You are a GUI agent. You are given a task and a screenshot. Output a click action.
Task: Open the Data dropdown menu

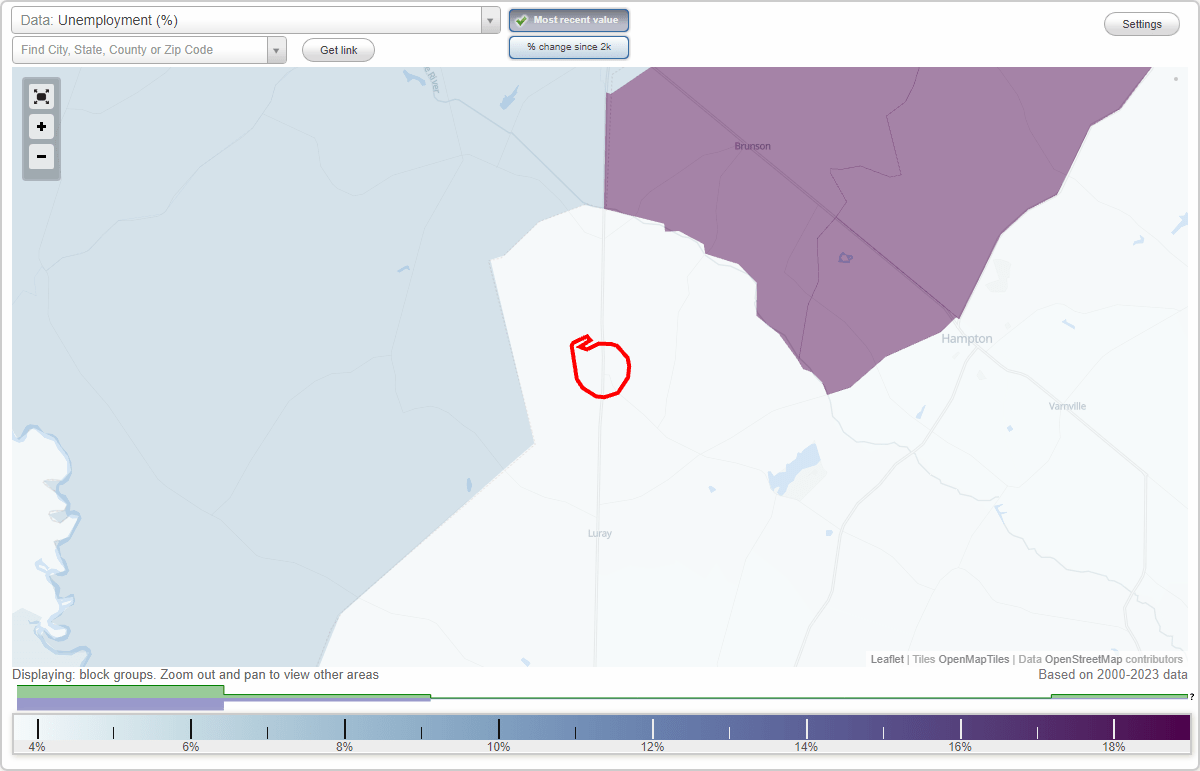click(489, 19)
